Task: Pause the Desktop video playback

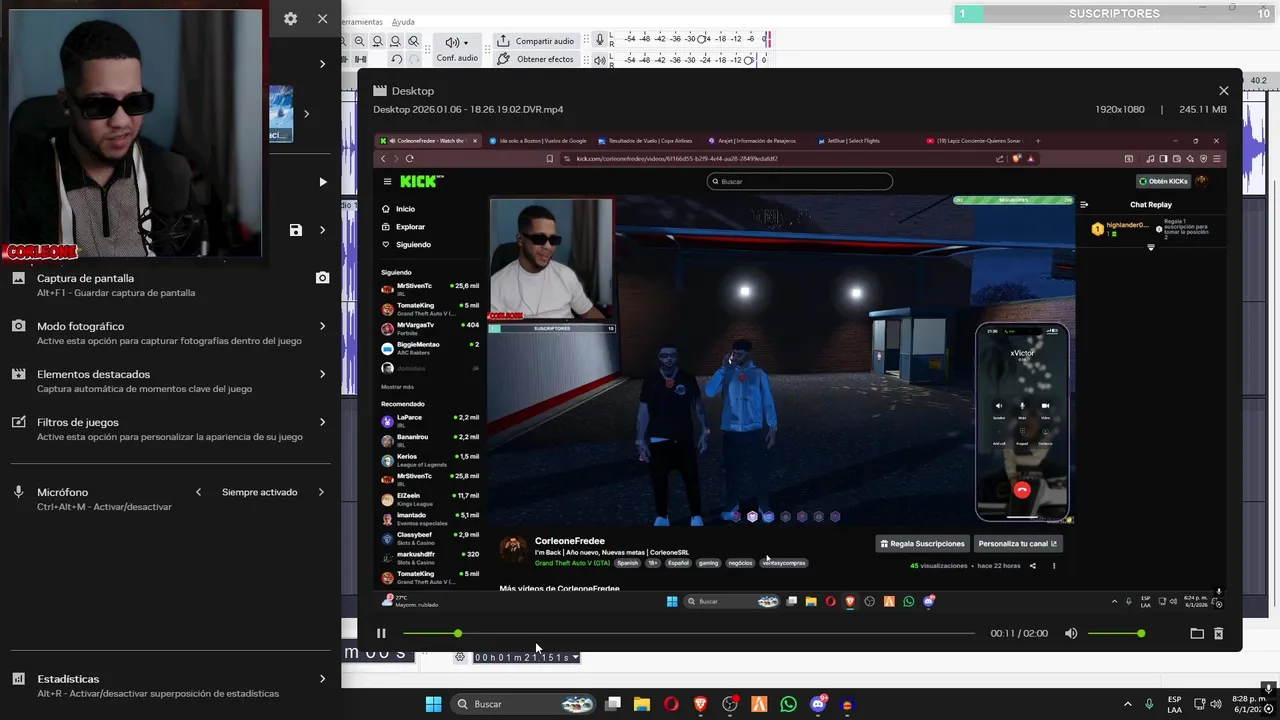Action: point(381,633)
